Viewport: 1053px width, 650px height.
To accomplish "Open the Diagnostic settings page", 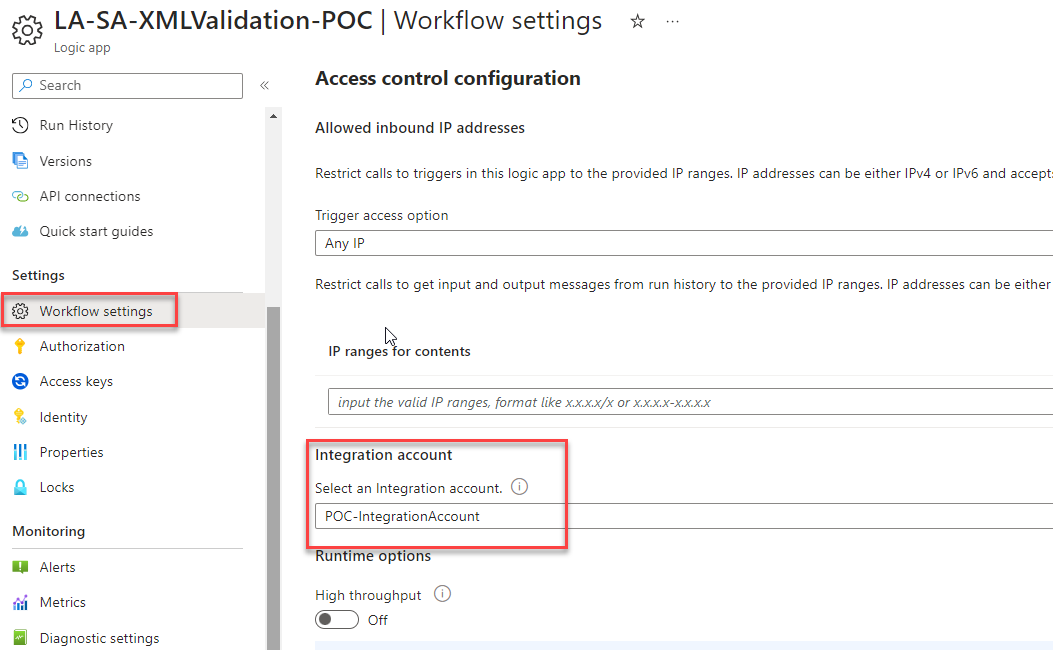I will (x=99, y=638).
